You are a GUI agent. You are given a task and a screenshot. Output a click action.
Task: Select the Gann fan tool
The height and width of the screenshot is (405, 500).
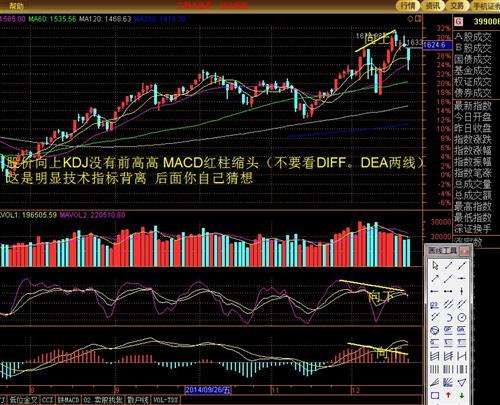click(x=449, y=382)
